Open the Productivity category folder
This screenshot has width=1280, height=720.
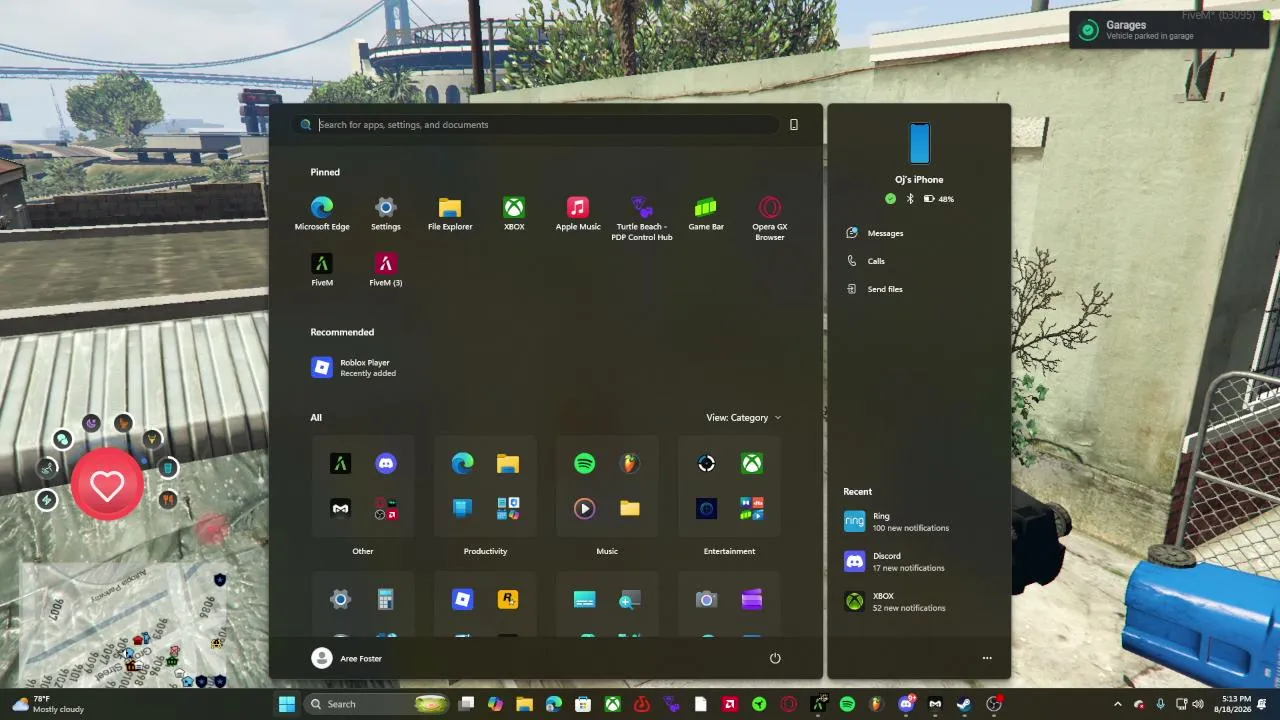[x=485, y=486]
